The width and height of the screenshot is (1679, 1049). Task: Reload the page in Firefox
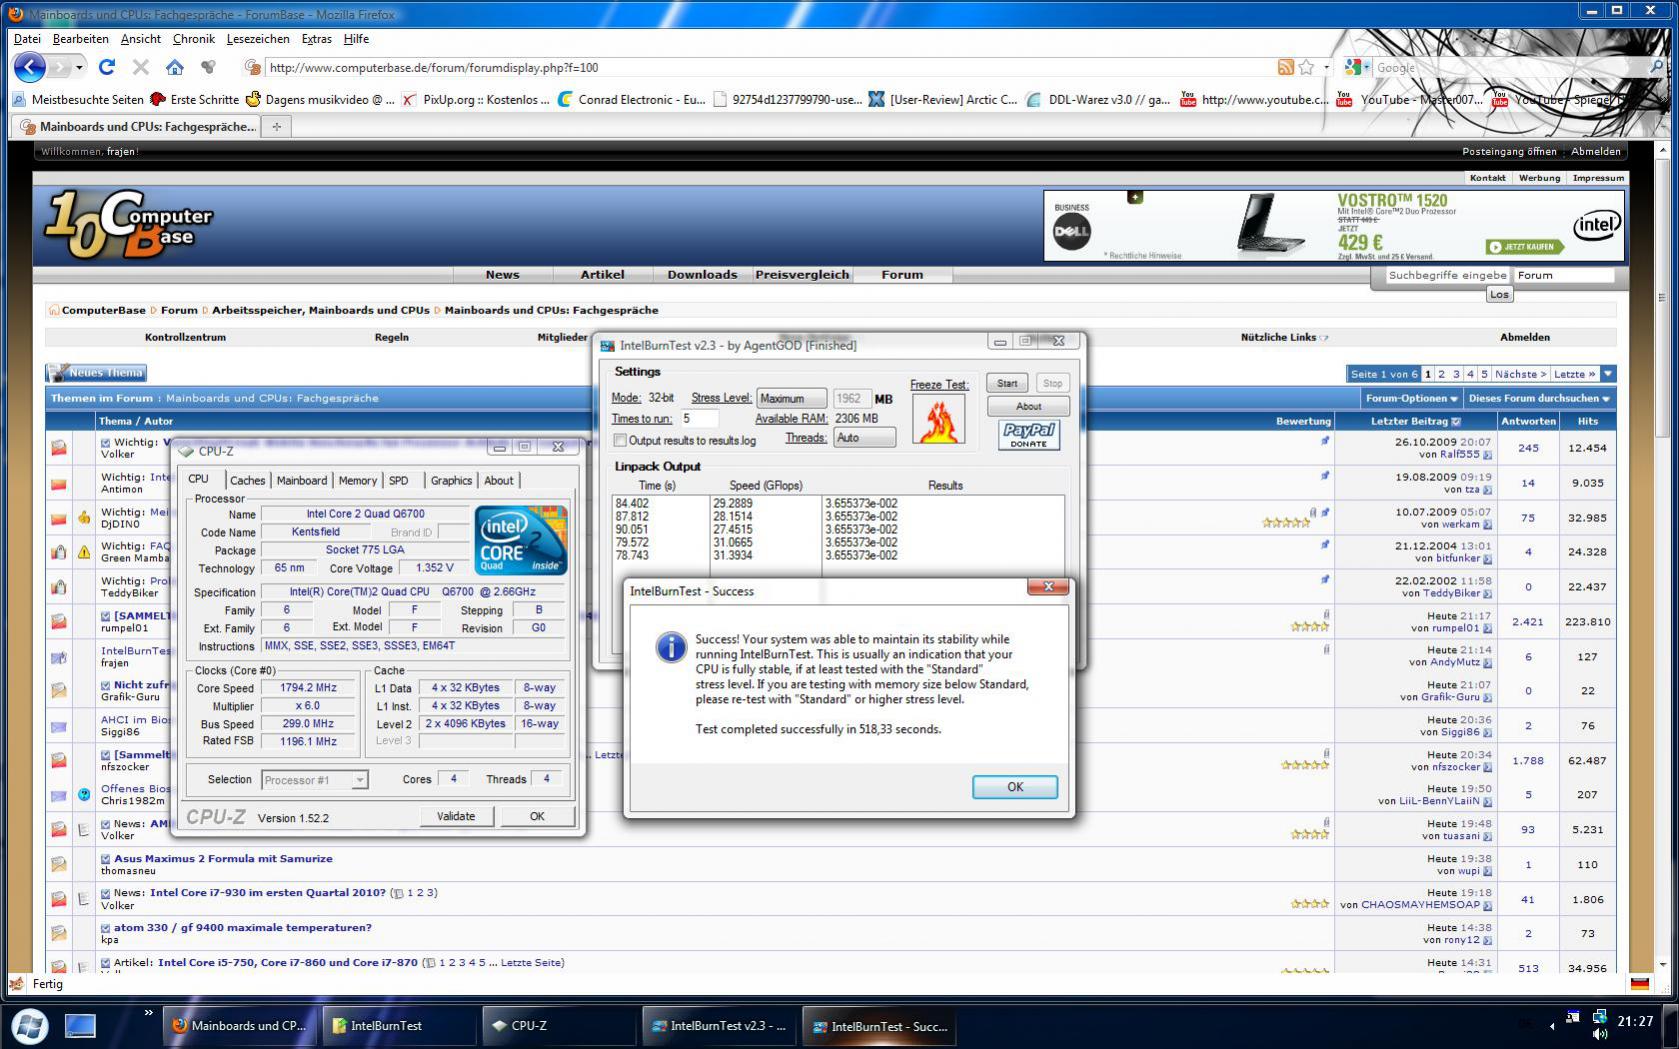107,67
